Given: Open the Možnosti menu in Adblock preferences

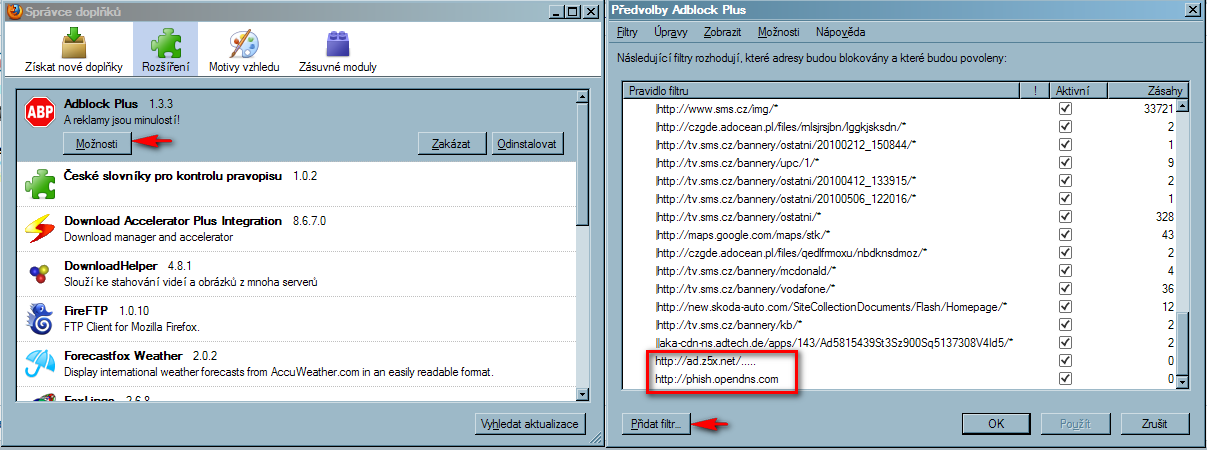Looking at the screenshot, I should [778, 32].
